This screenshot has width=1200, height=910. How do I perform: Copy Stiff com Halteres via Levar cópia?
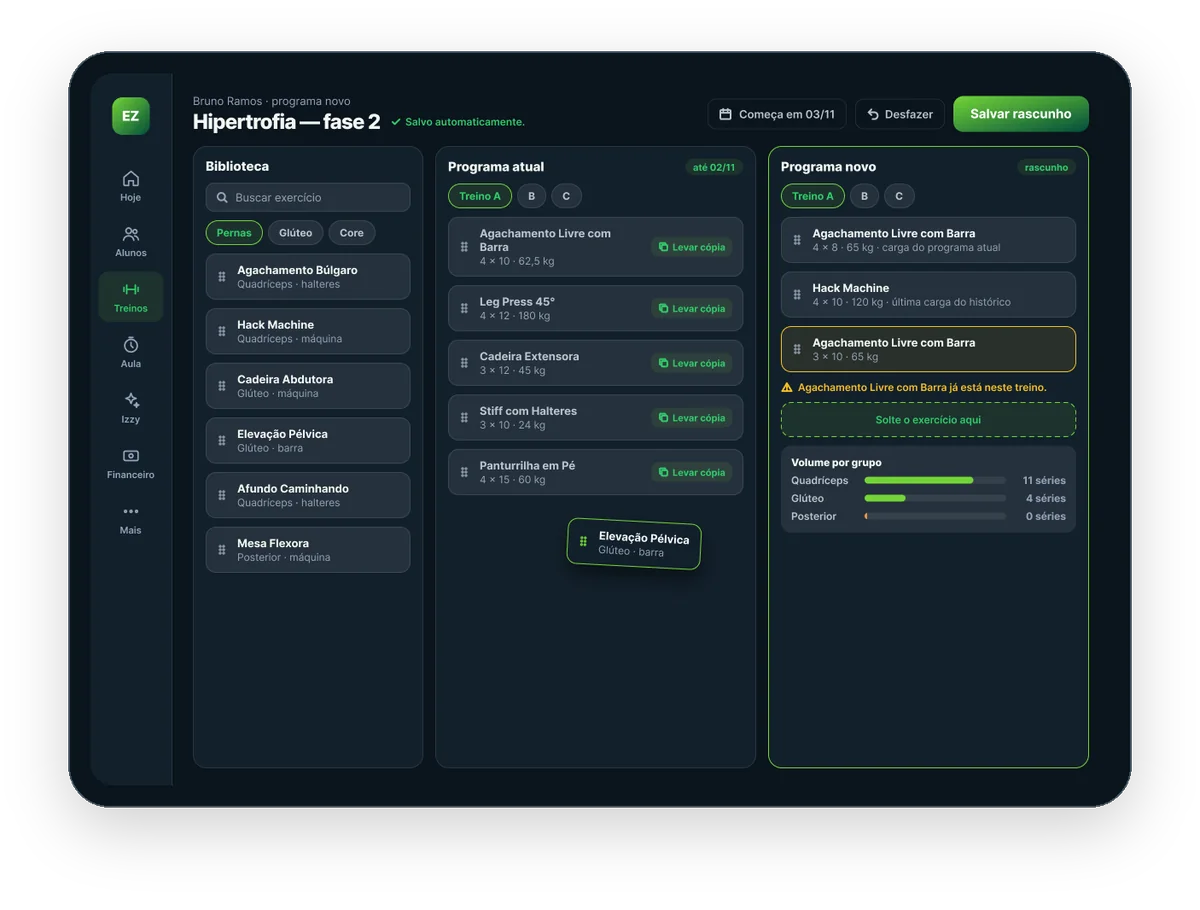tap(692, 418)
